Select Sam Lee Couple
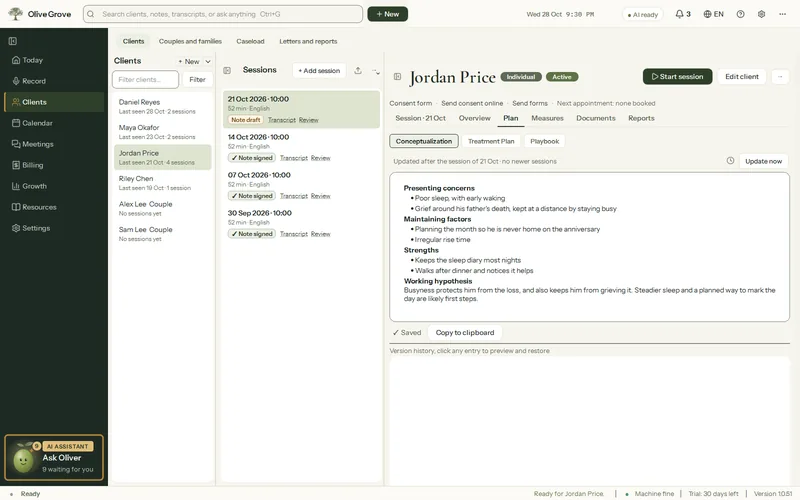800x500 pixels. click(163, 234)
